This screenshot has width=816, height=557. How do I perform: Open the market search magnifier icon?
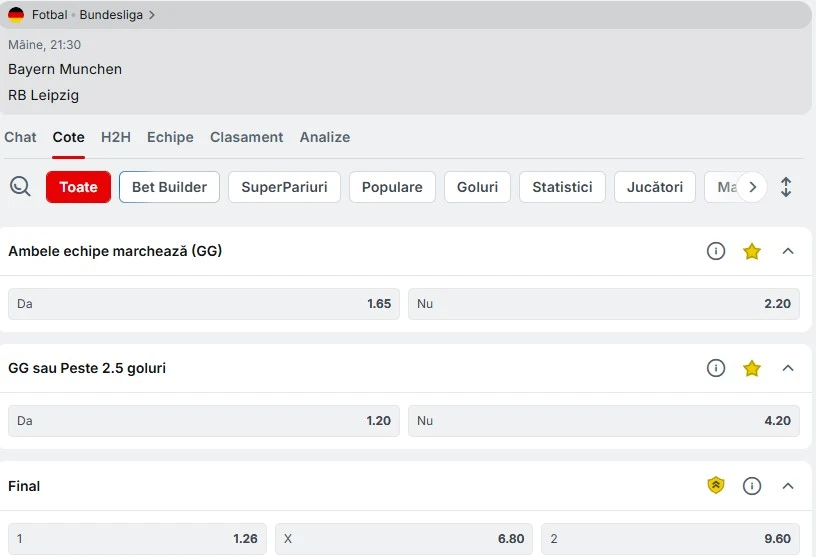[20, 186]
